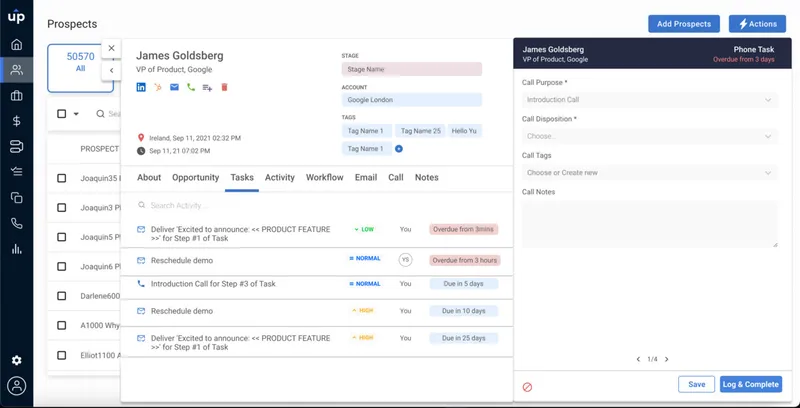
Task: Open the select-all dropdown caret
Action: (76, 114)
